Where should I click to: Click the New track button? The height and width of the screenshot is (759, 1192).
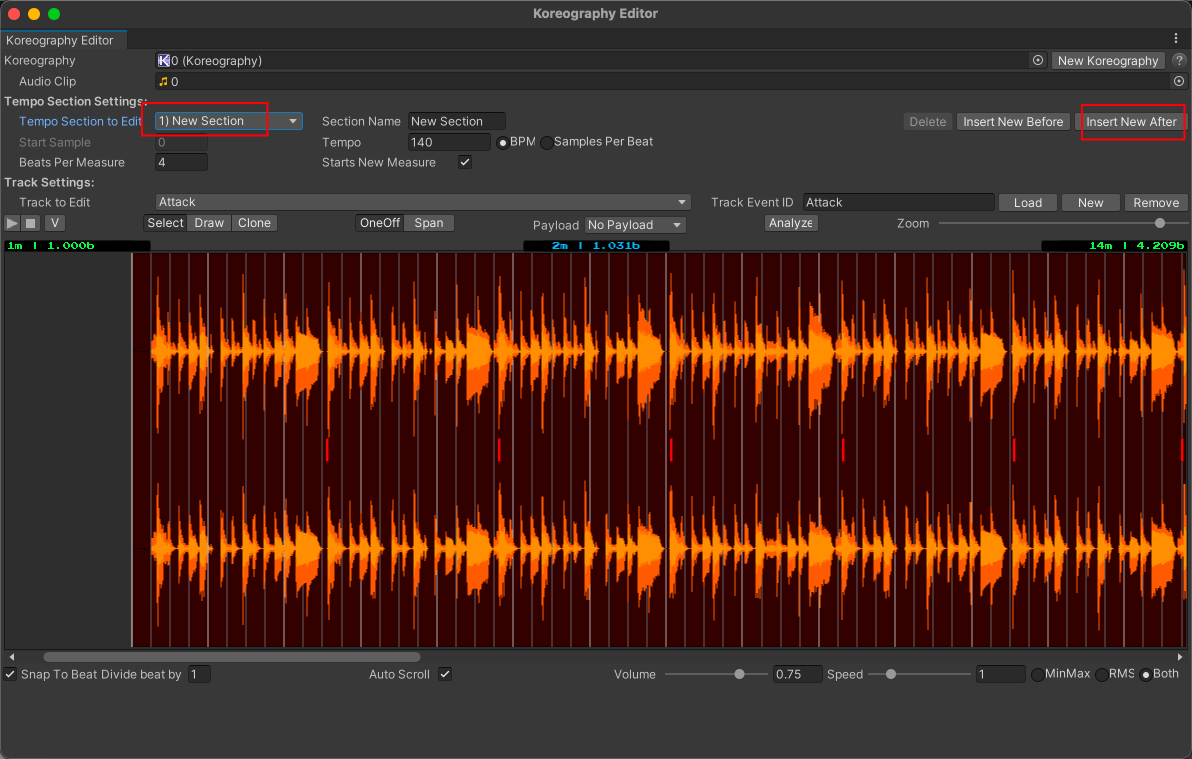1090,202
